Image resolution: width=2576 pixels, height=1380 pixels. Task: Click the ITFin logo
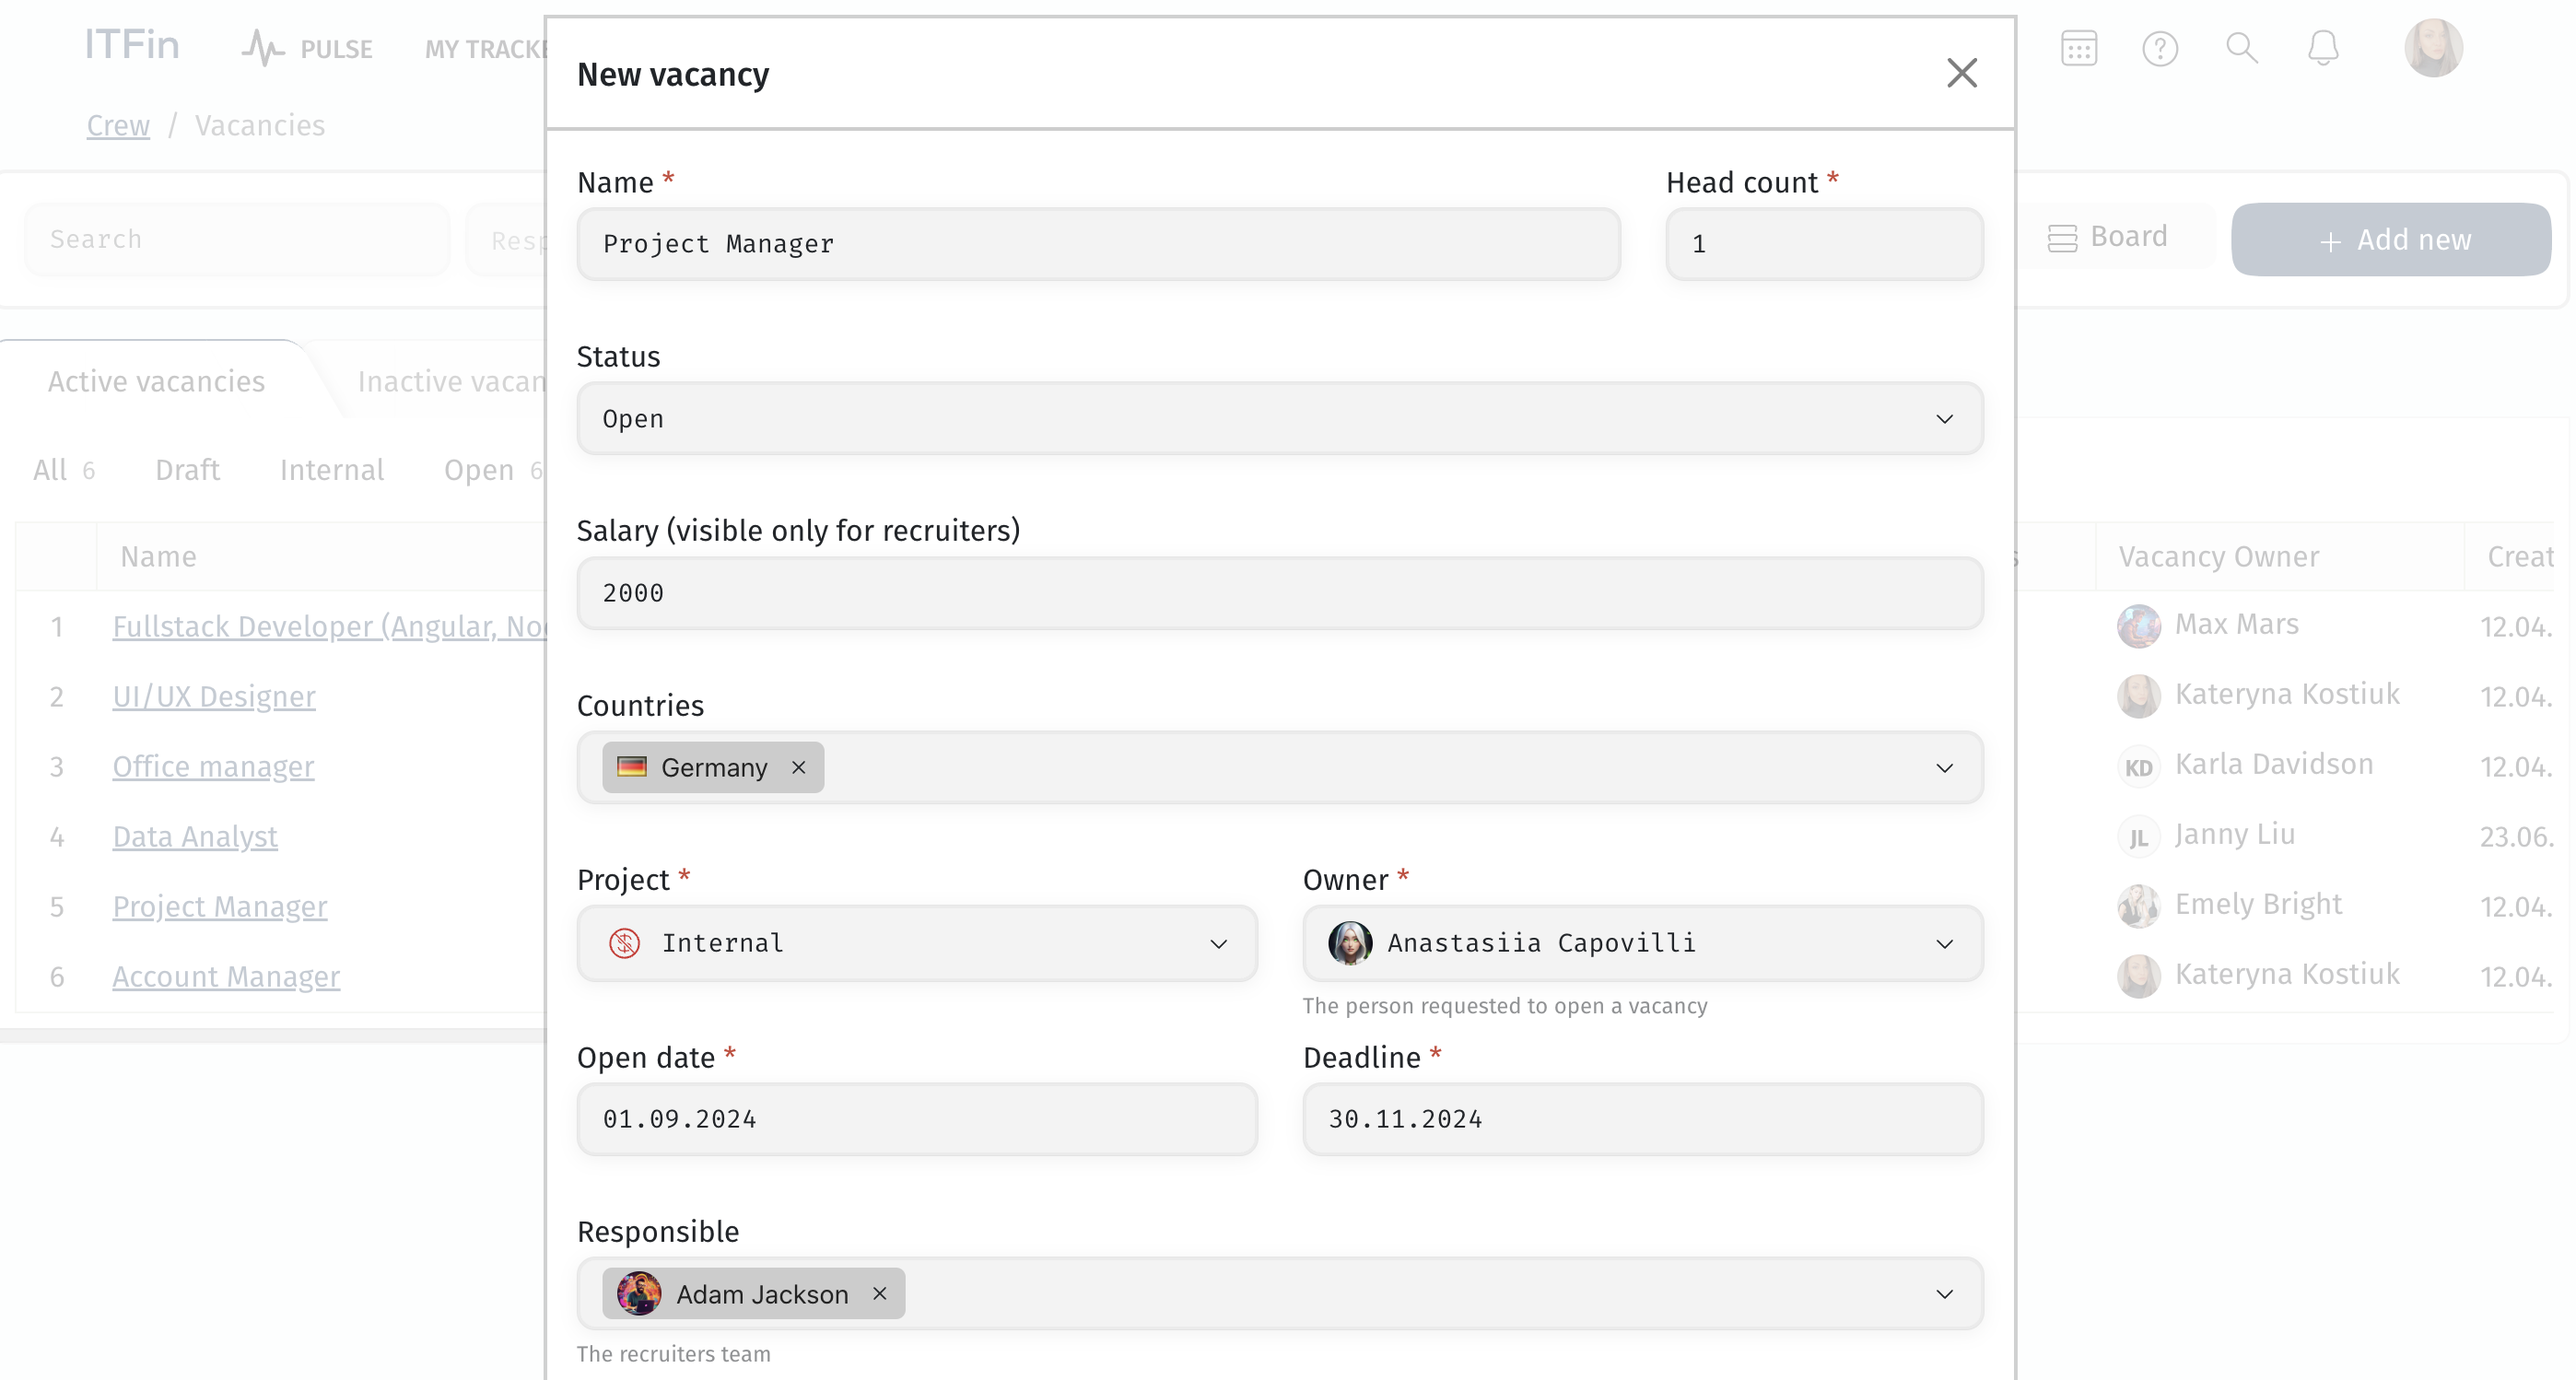click(x=132, y=45)
